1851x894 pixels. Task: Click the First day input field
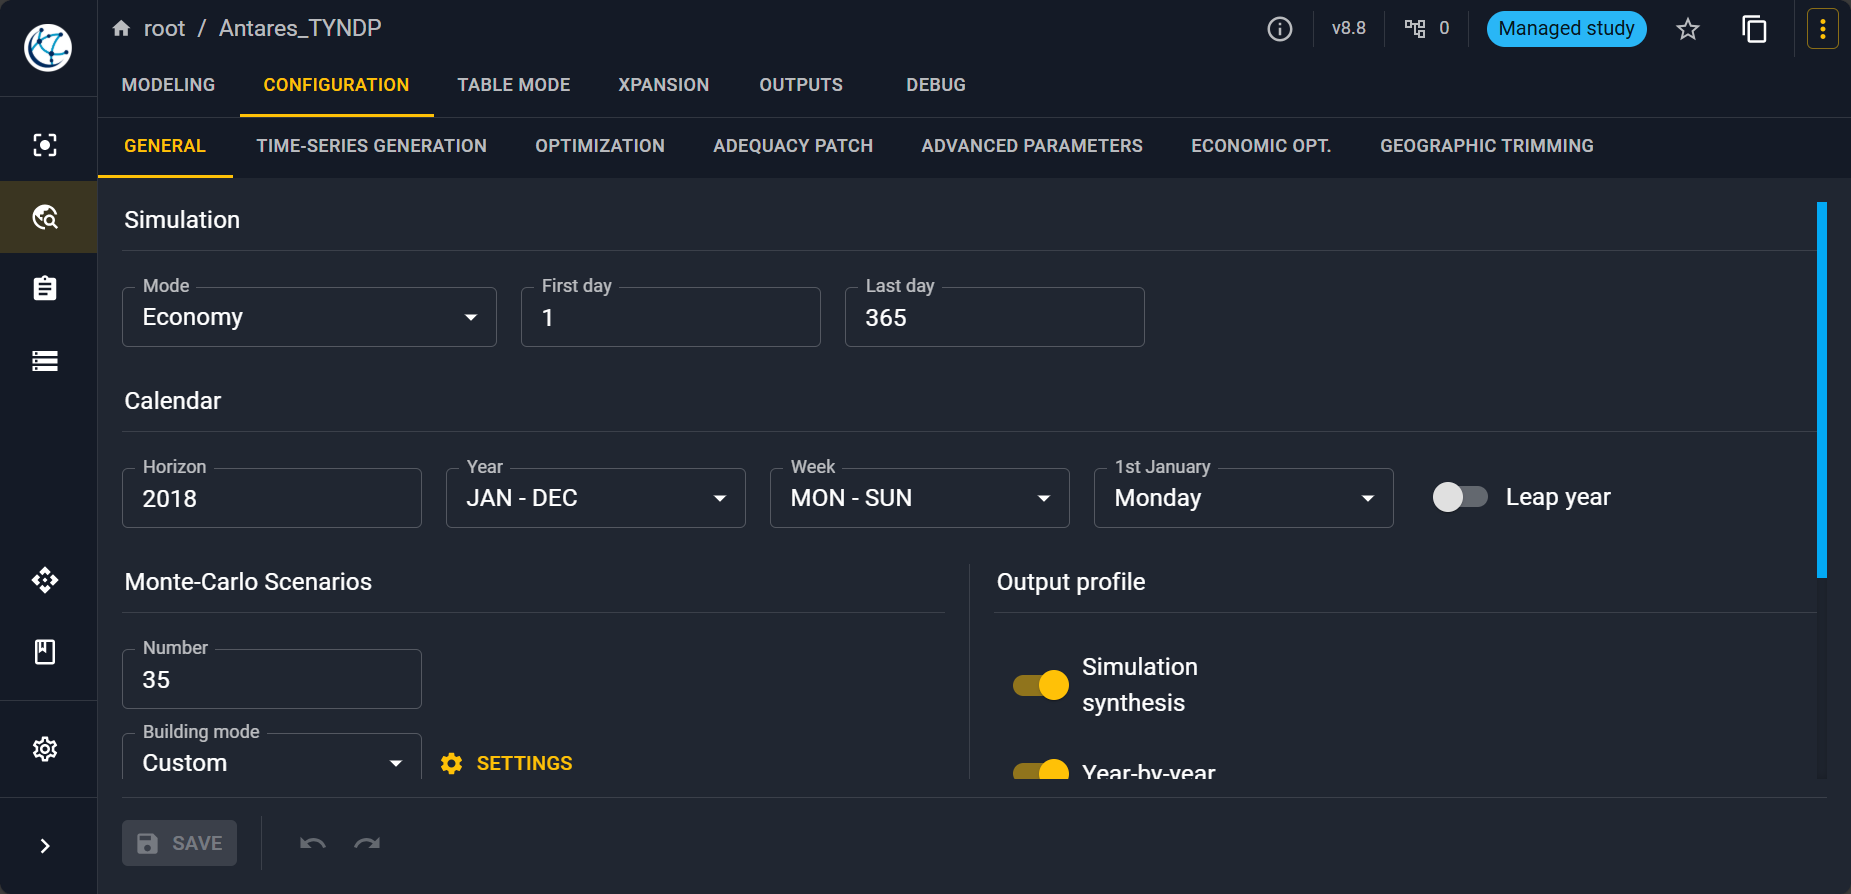(x=671, y=317)
